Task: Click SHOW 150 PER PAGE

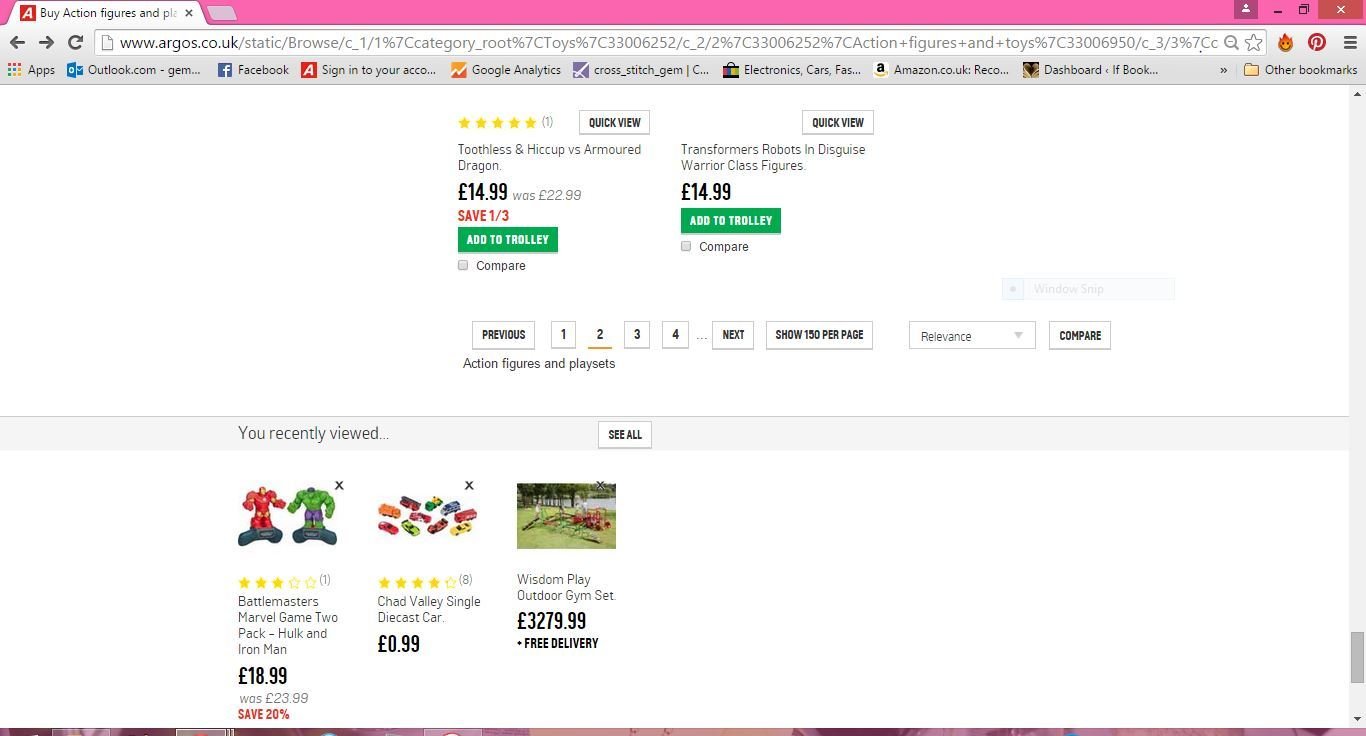Action: click(819, 335)
